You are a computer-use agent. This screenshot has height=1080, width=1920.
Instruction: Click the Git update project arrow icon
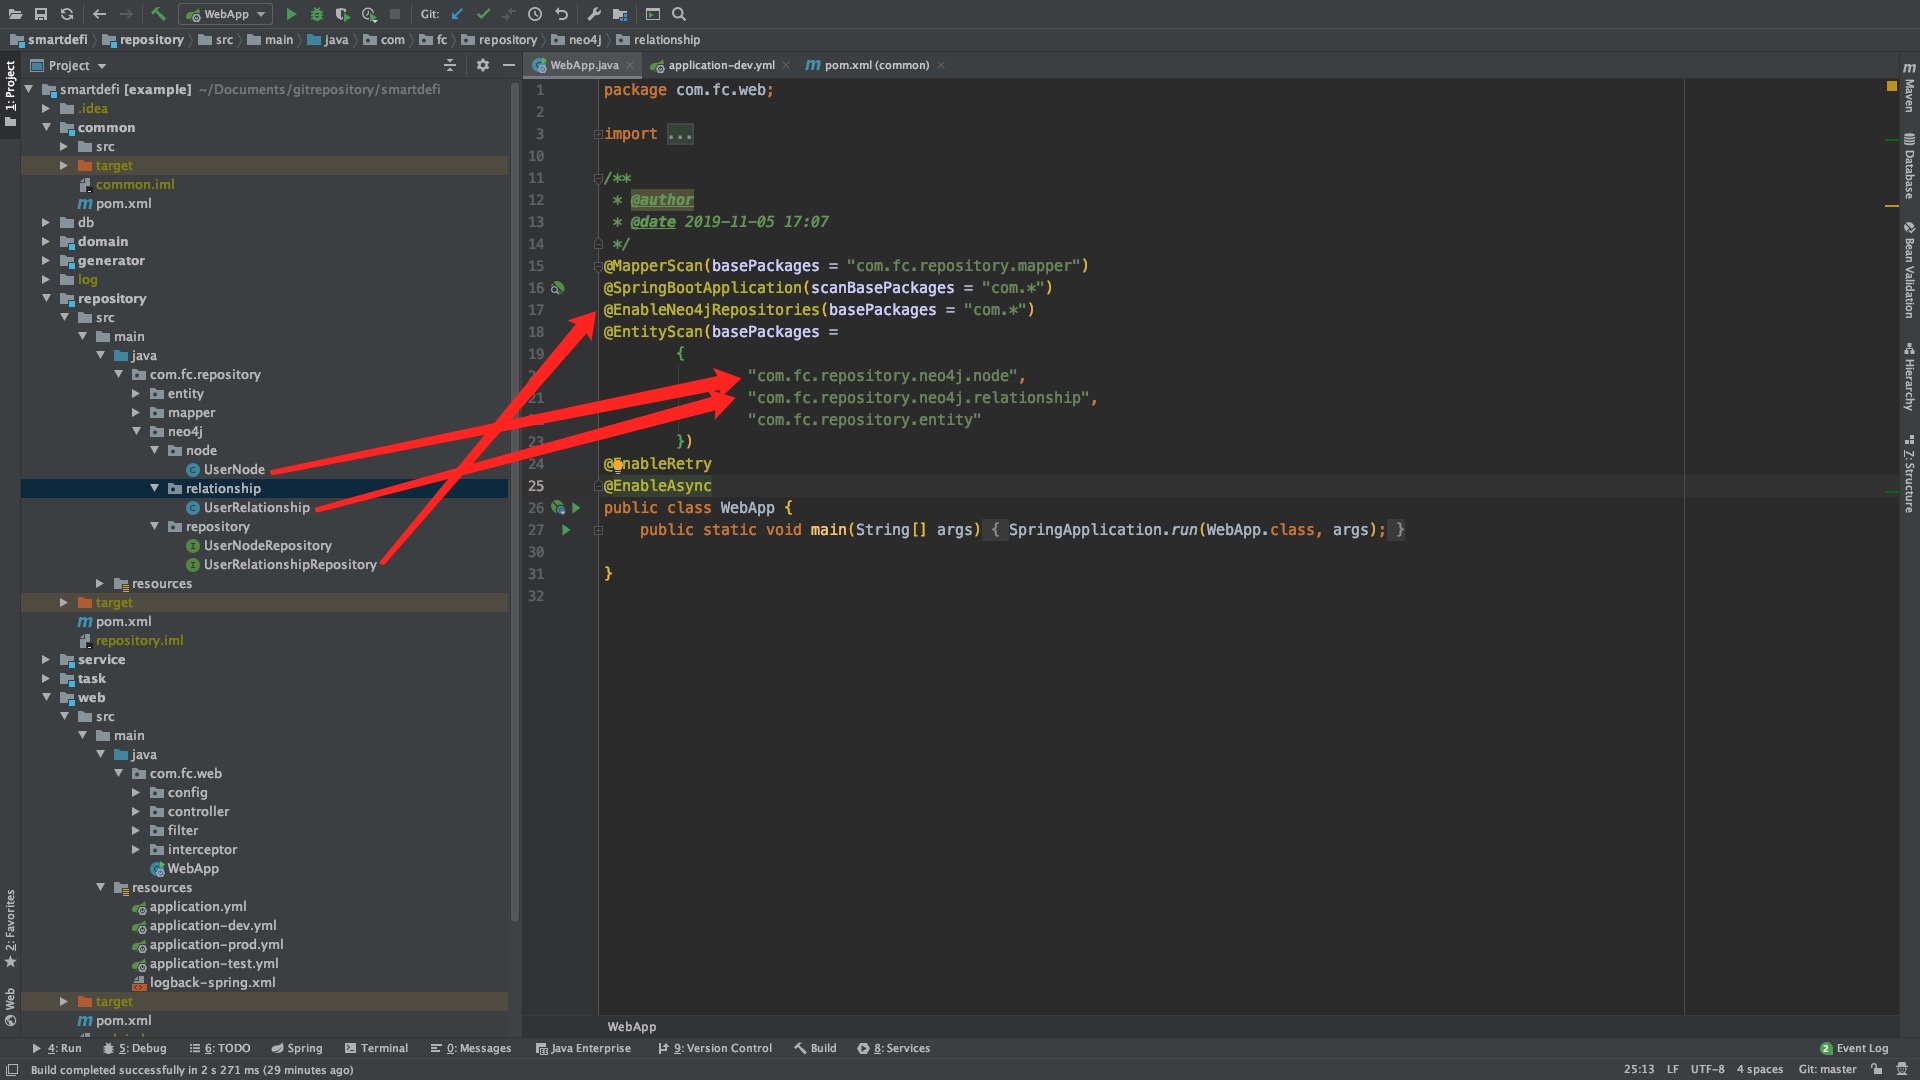point(457,14)
